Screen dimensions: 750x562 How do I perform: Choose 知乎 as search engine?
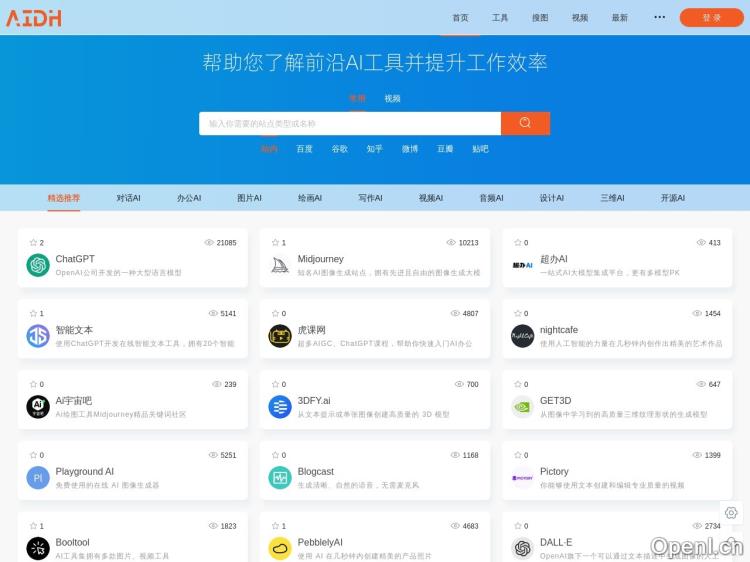[375, 149]
